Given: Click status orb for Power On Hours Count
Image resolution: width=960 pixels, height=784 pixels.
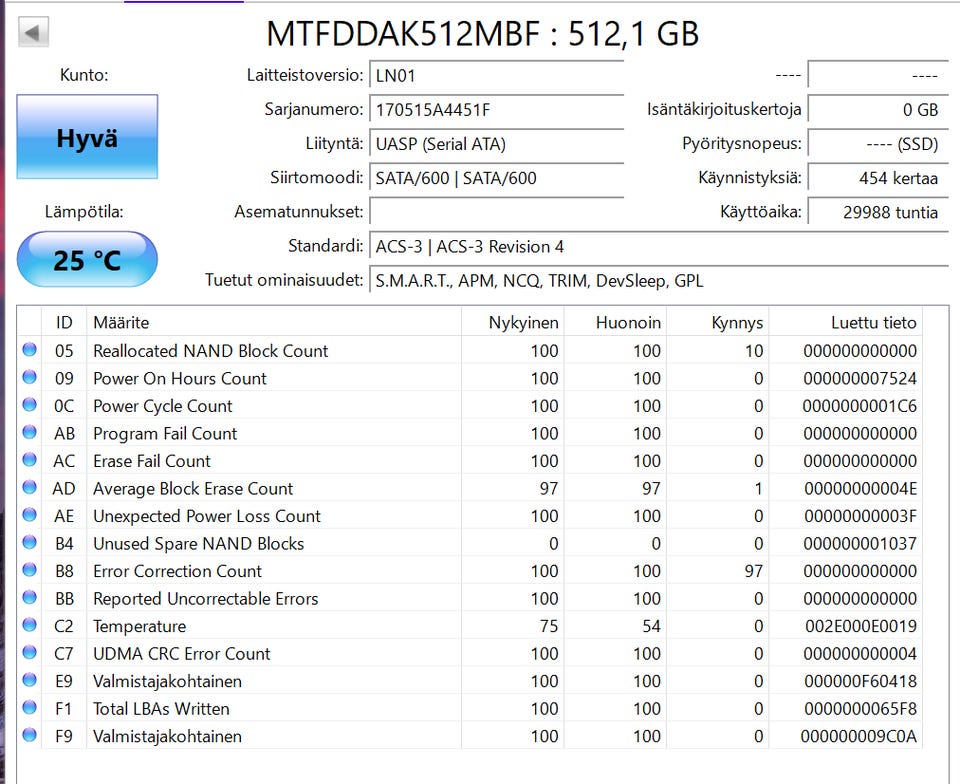Looking at the screenshot, I should coord(30,378).
